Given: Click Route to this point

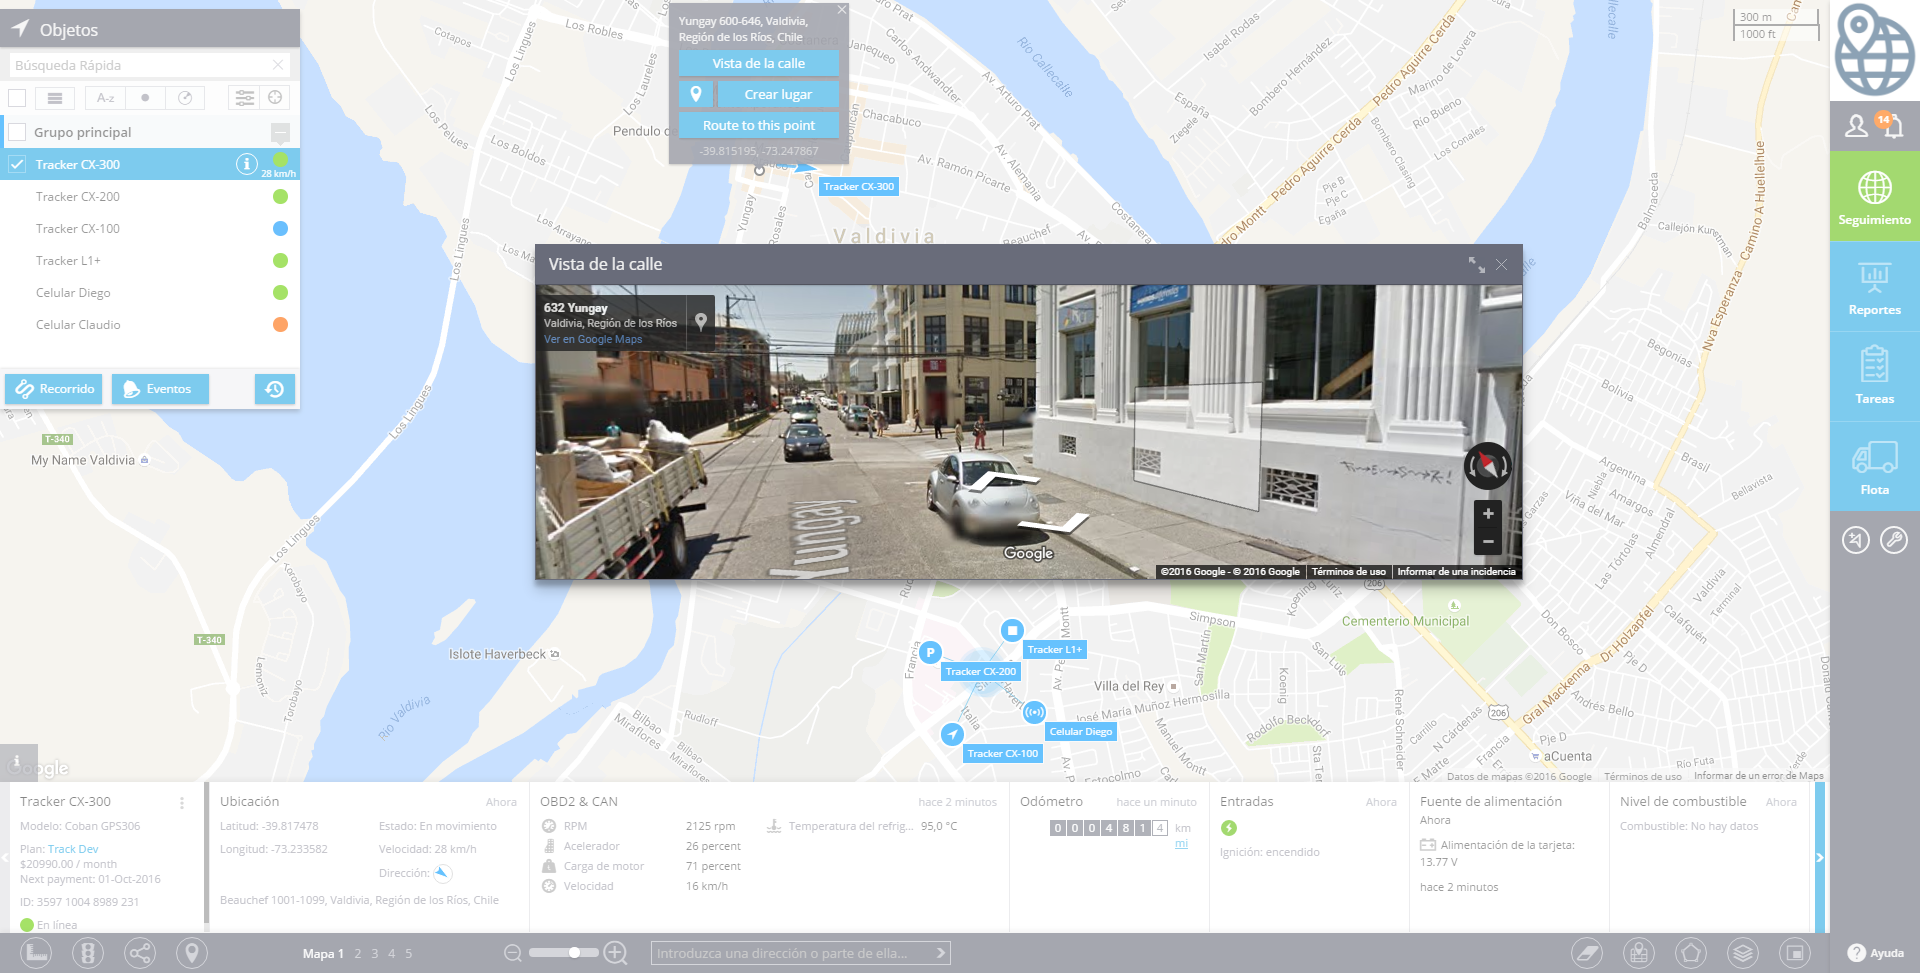Looking at the screenshot, I should tap(758, 125).
